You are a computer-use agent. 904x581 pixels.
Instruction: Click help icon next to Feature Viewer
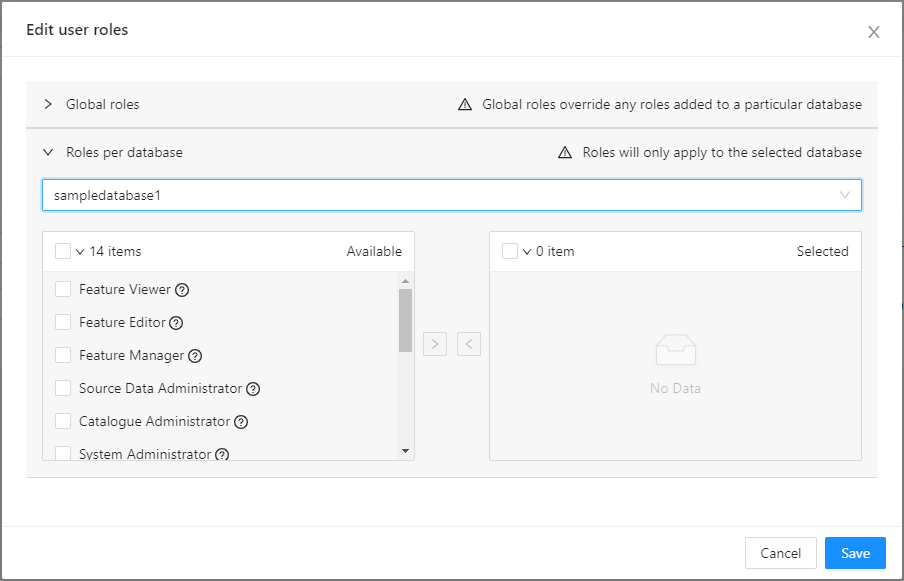[x=182, y=290]
